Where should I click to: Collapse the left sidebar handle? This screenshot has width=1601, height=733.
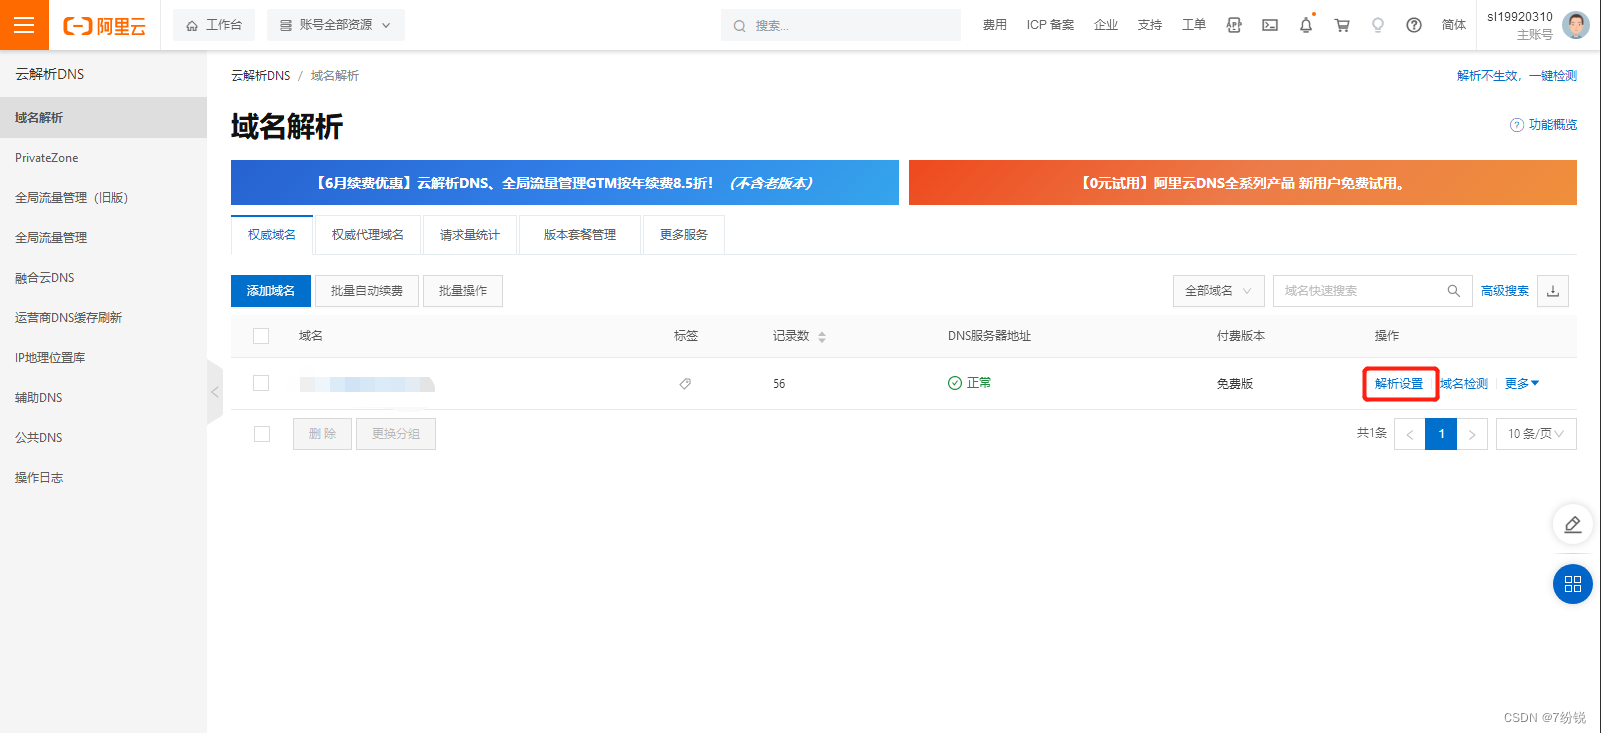214,392
